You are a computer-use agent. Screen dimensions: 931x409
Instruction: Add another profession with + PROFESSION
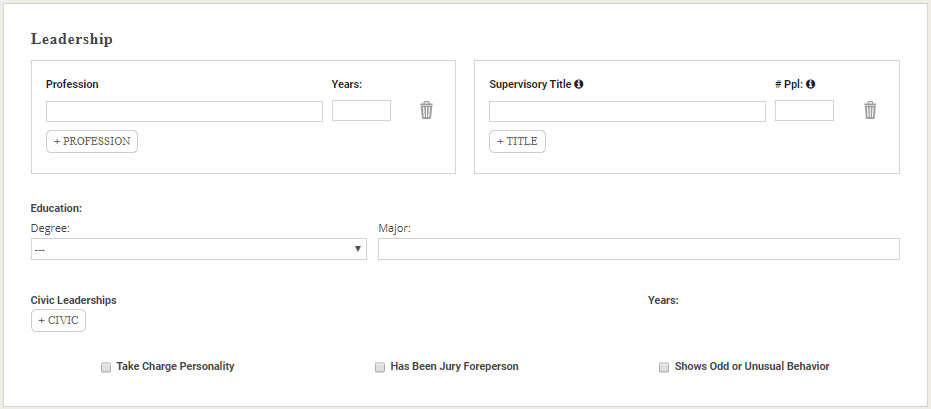click(x=92, y=141)
